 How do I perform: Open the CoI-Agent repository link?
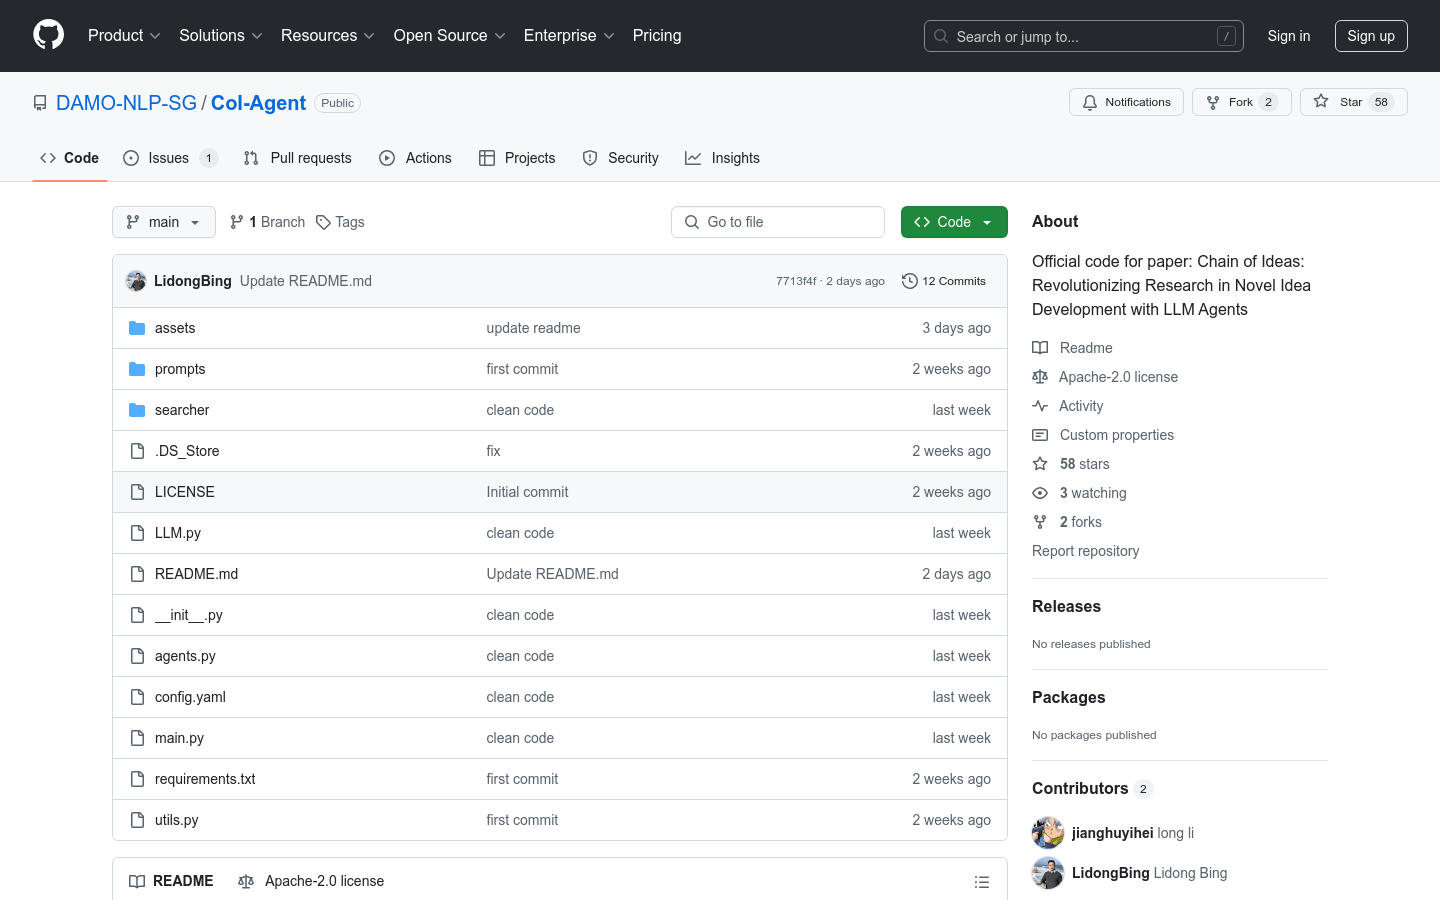coord(258,103)
